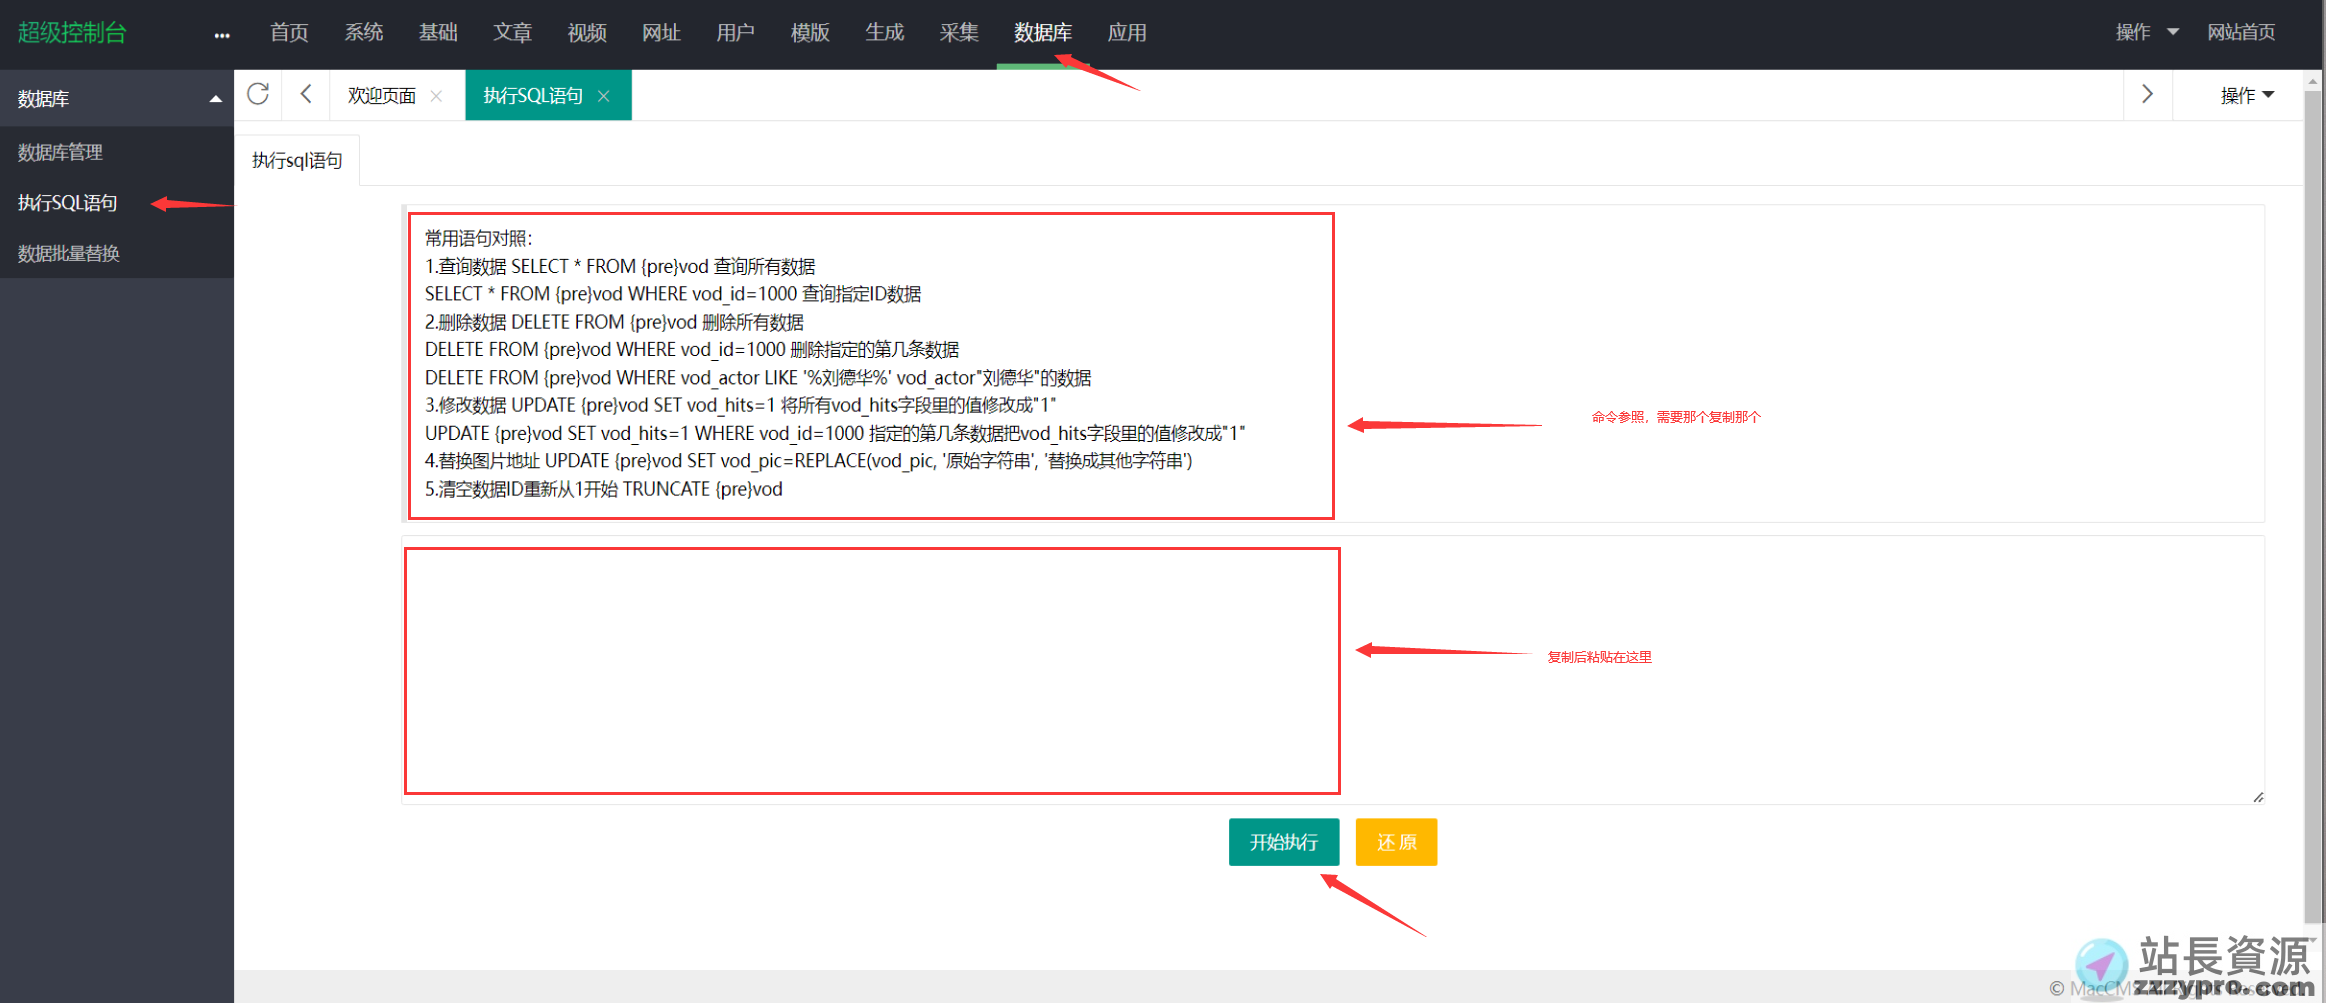Image resolution: width=2326 pixels, height=1003 pixels.
Task: Click the 开始执行 button
Action: pyautogui.click(x=1283, y=842)
